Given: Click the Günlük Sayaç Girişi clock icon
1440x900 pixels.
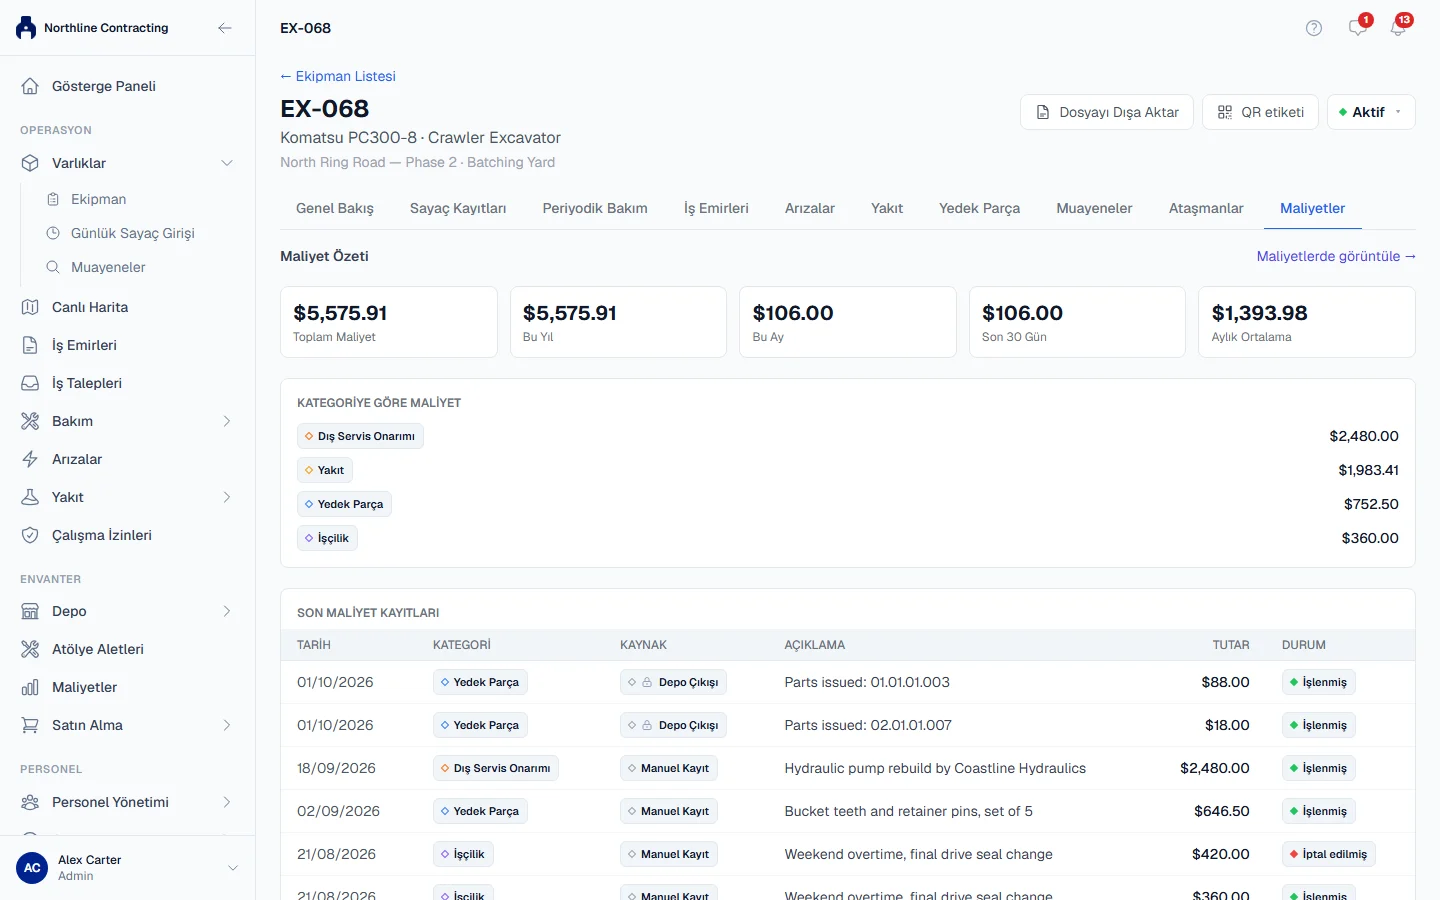Looking at the screenshot, I should tap(53, 233).
